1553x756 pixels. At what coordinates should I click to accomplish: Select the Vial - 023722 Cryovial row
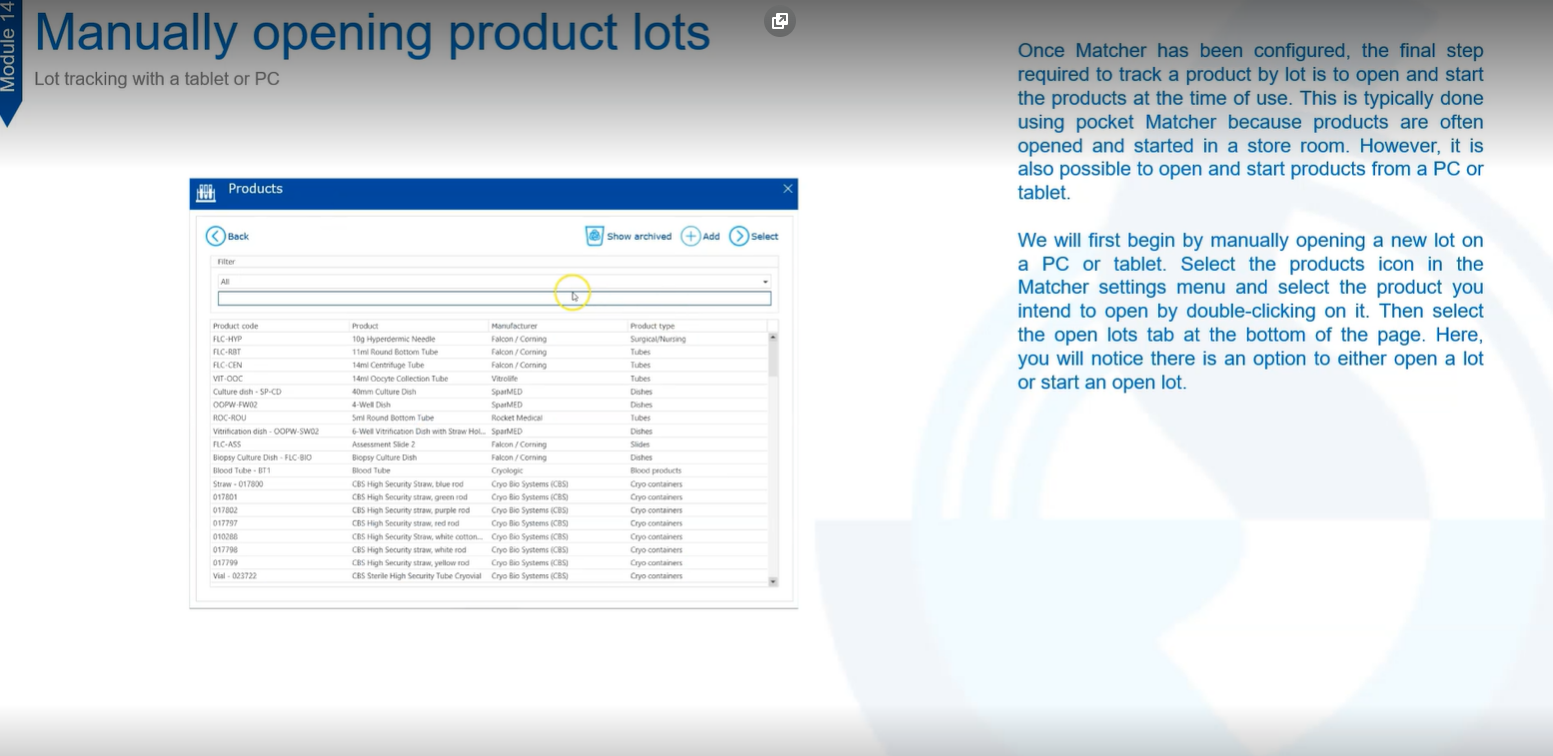tap(400, 576)
